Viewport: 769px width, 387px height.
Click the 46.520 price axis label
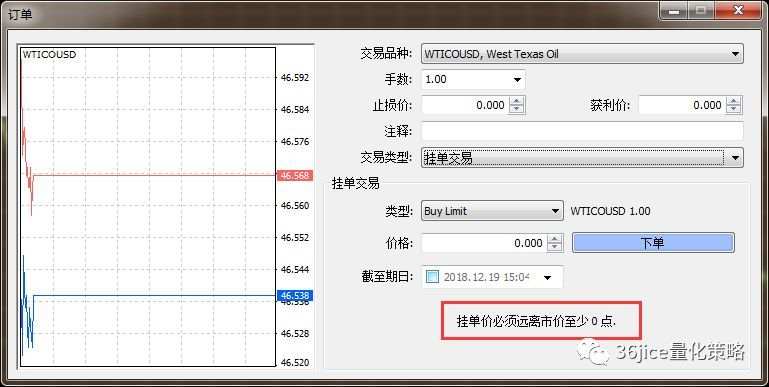click(x=295, y=362)
